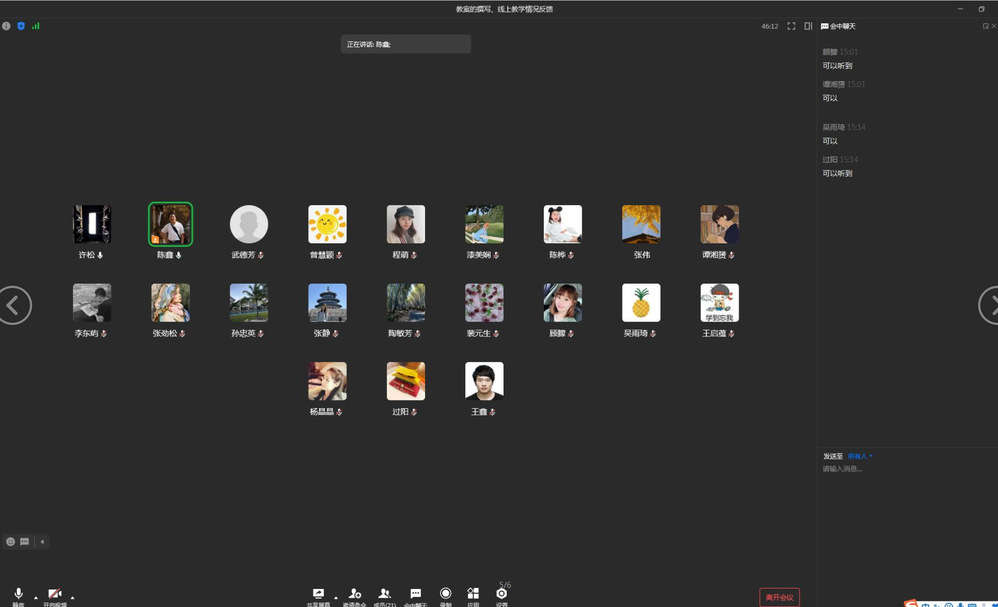Viewport: 998px width, 607px height.
Task: Open the members (成员) list icon
Action: tap(385, 594)
